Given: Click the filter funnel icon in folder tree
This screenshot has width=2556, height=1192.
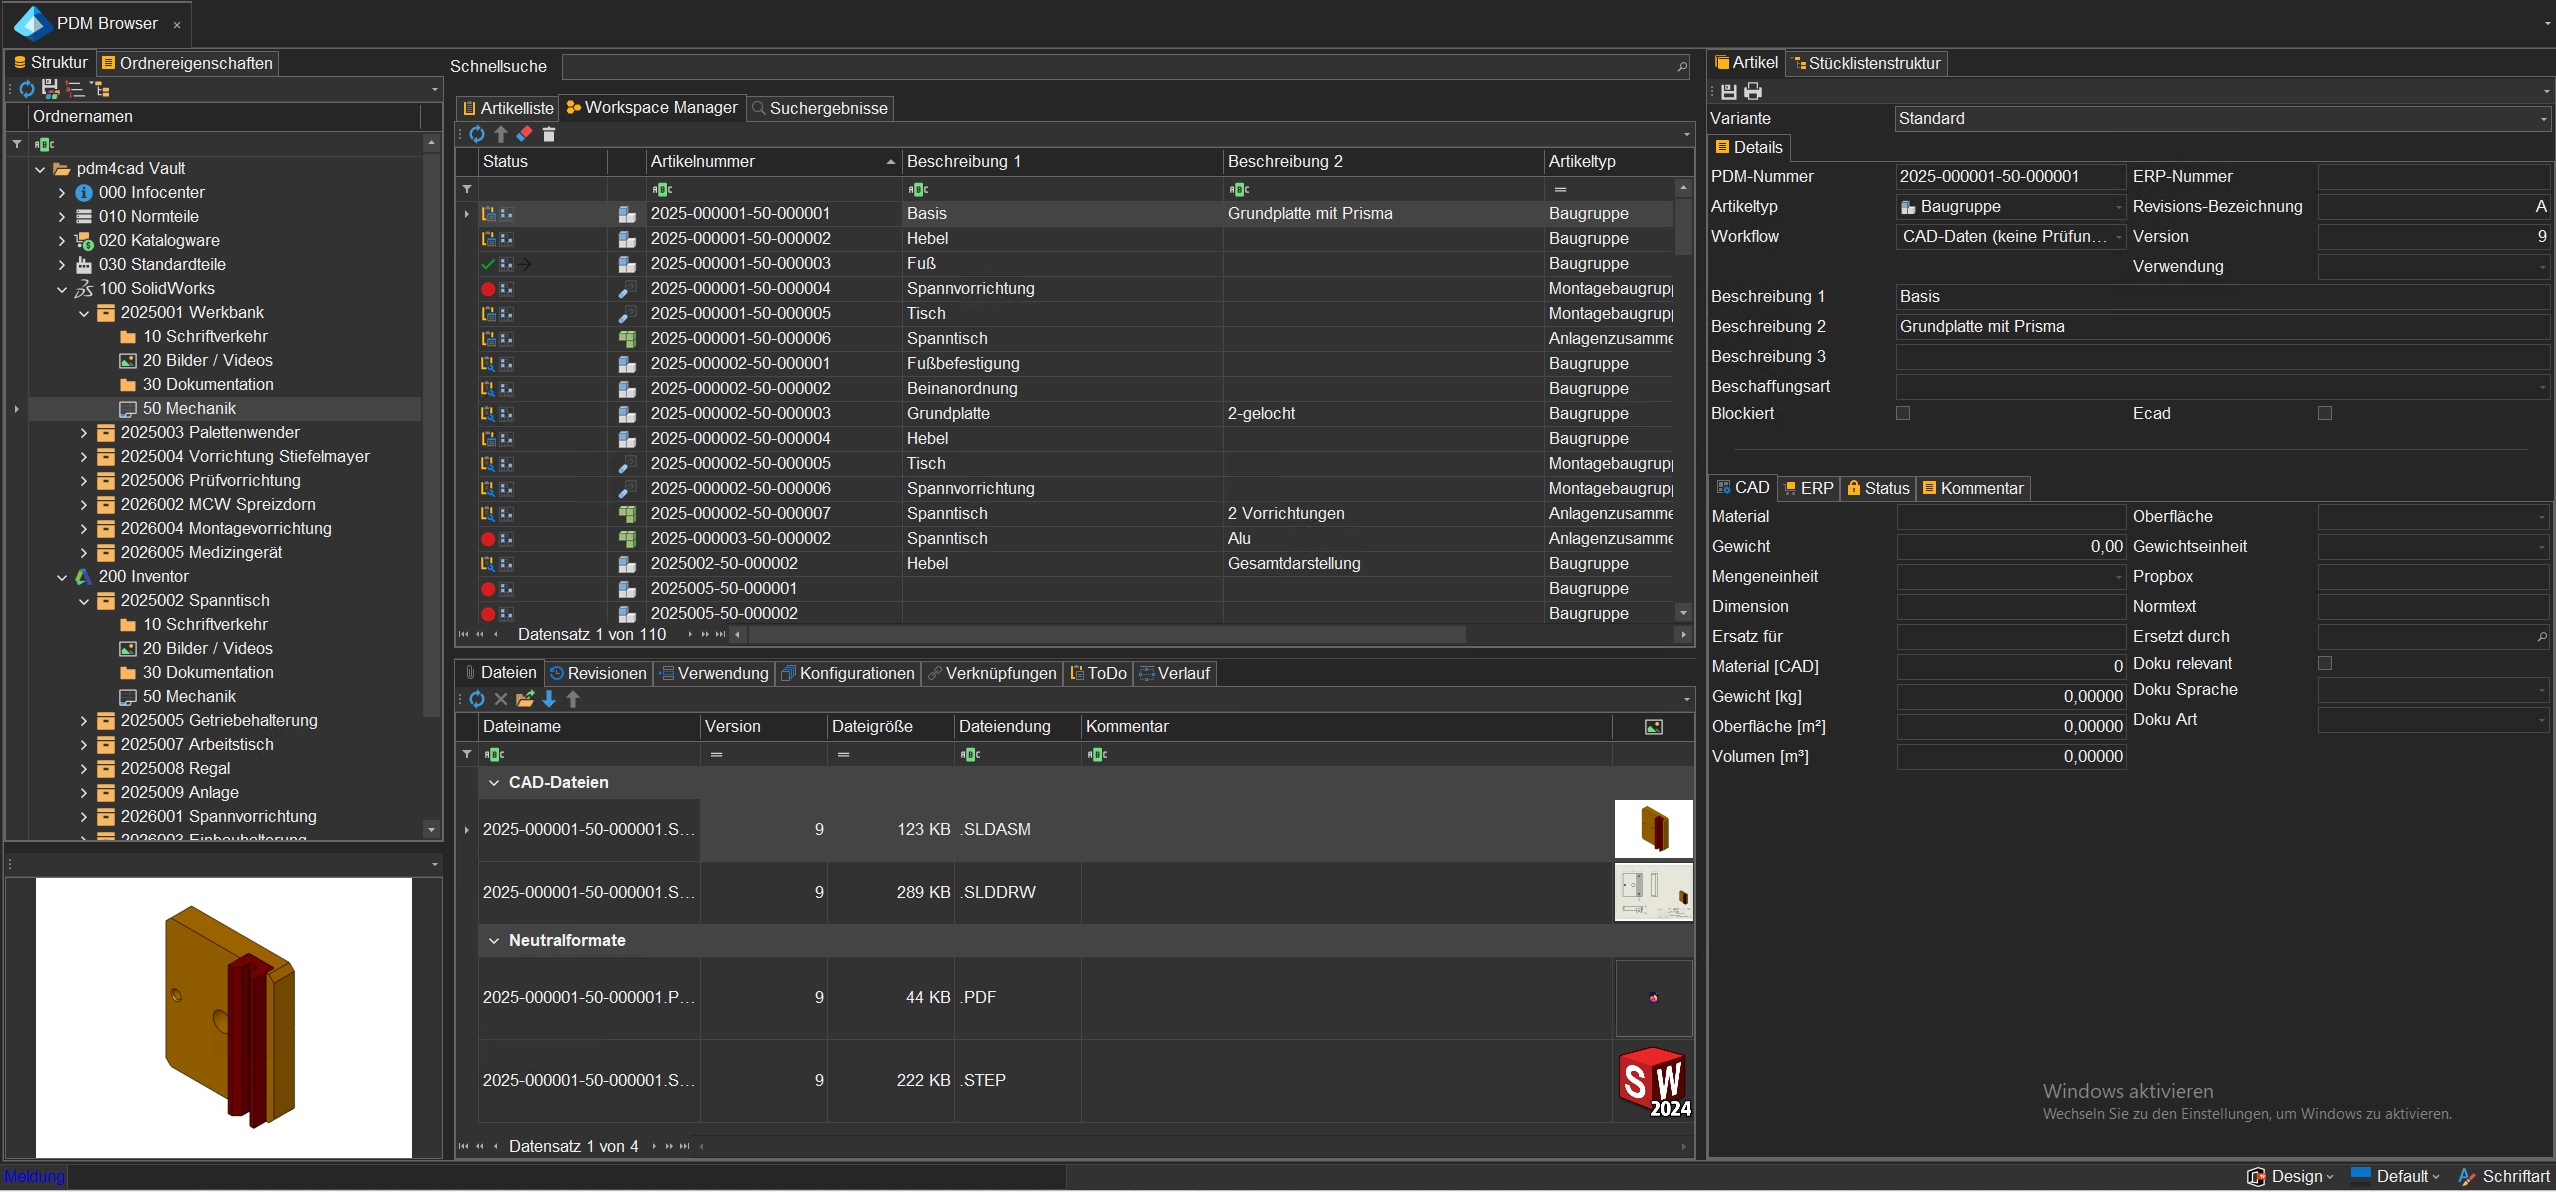Looking at the screenshot, I should 17,144.
